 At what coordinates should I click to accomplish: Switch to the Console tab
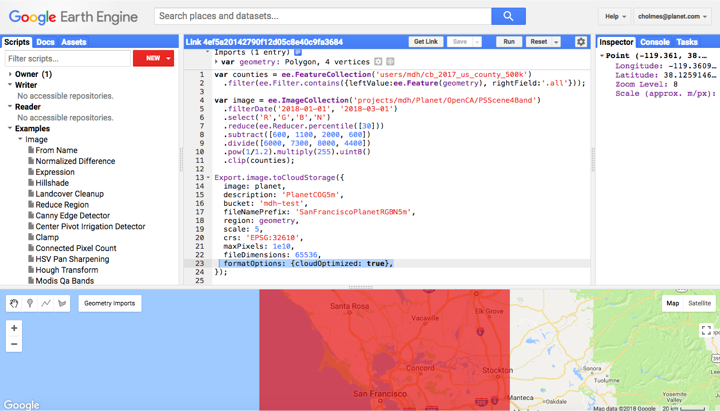(x=655, y=42)
